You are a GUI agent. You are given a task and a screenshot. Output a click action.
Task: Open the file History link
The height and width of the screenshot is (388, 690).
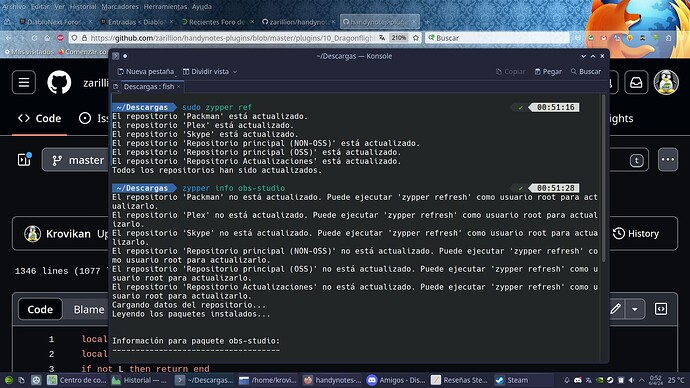click(x=636, y=234)
